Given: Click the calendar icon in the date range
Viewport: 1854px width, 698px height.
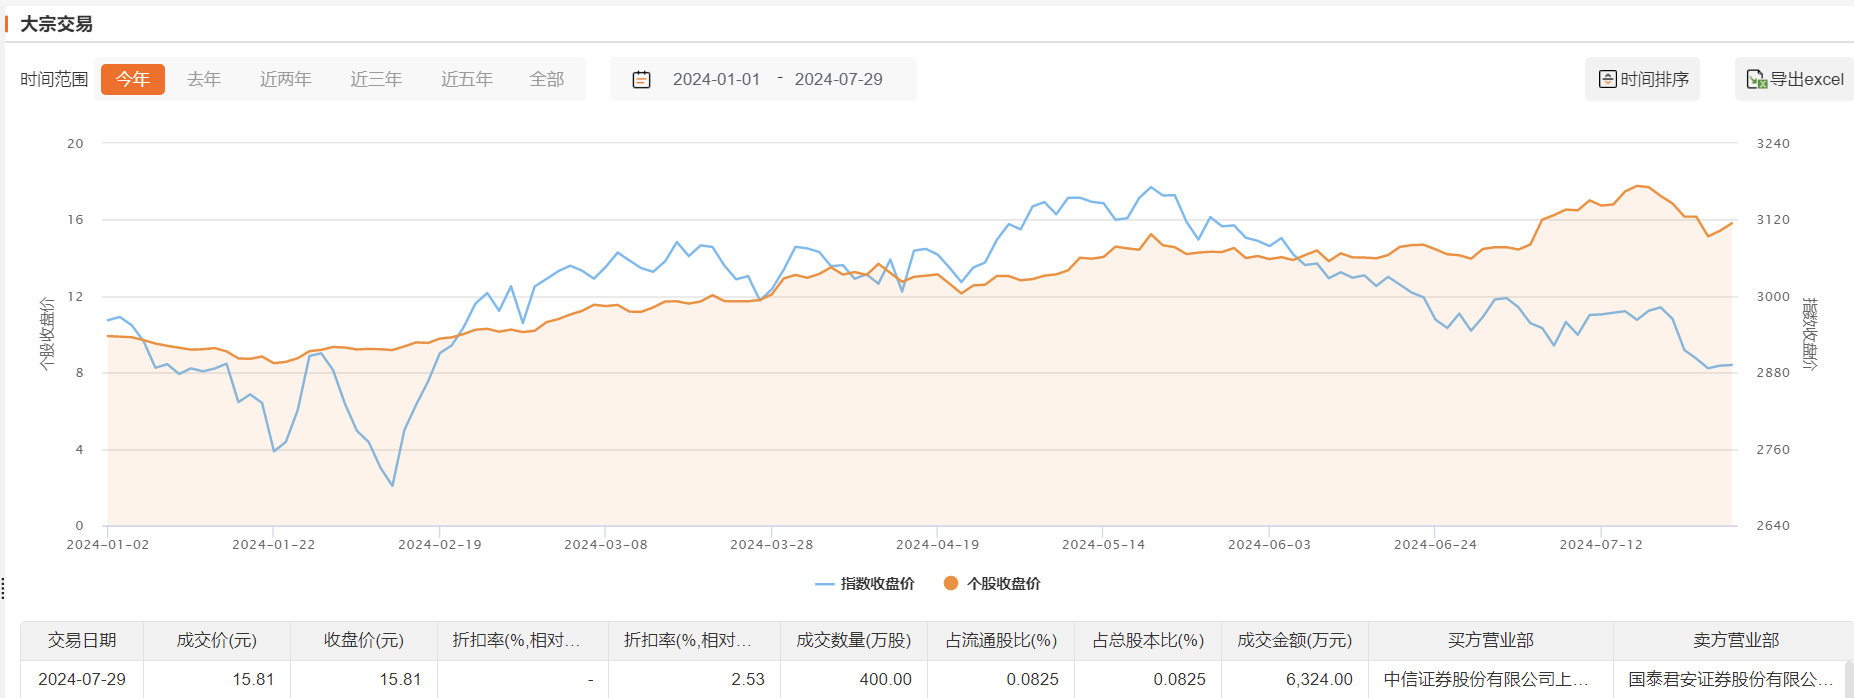Looking at the screenshot, I should tap(642, 79).
